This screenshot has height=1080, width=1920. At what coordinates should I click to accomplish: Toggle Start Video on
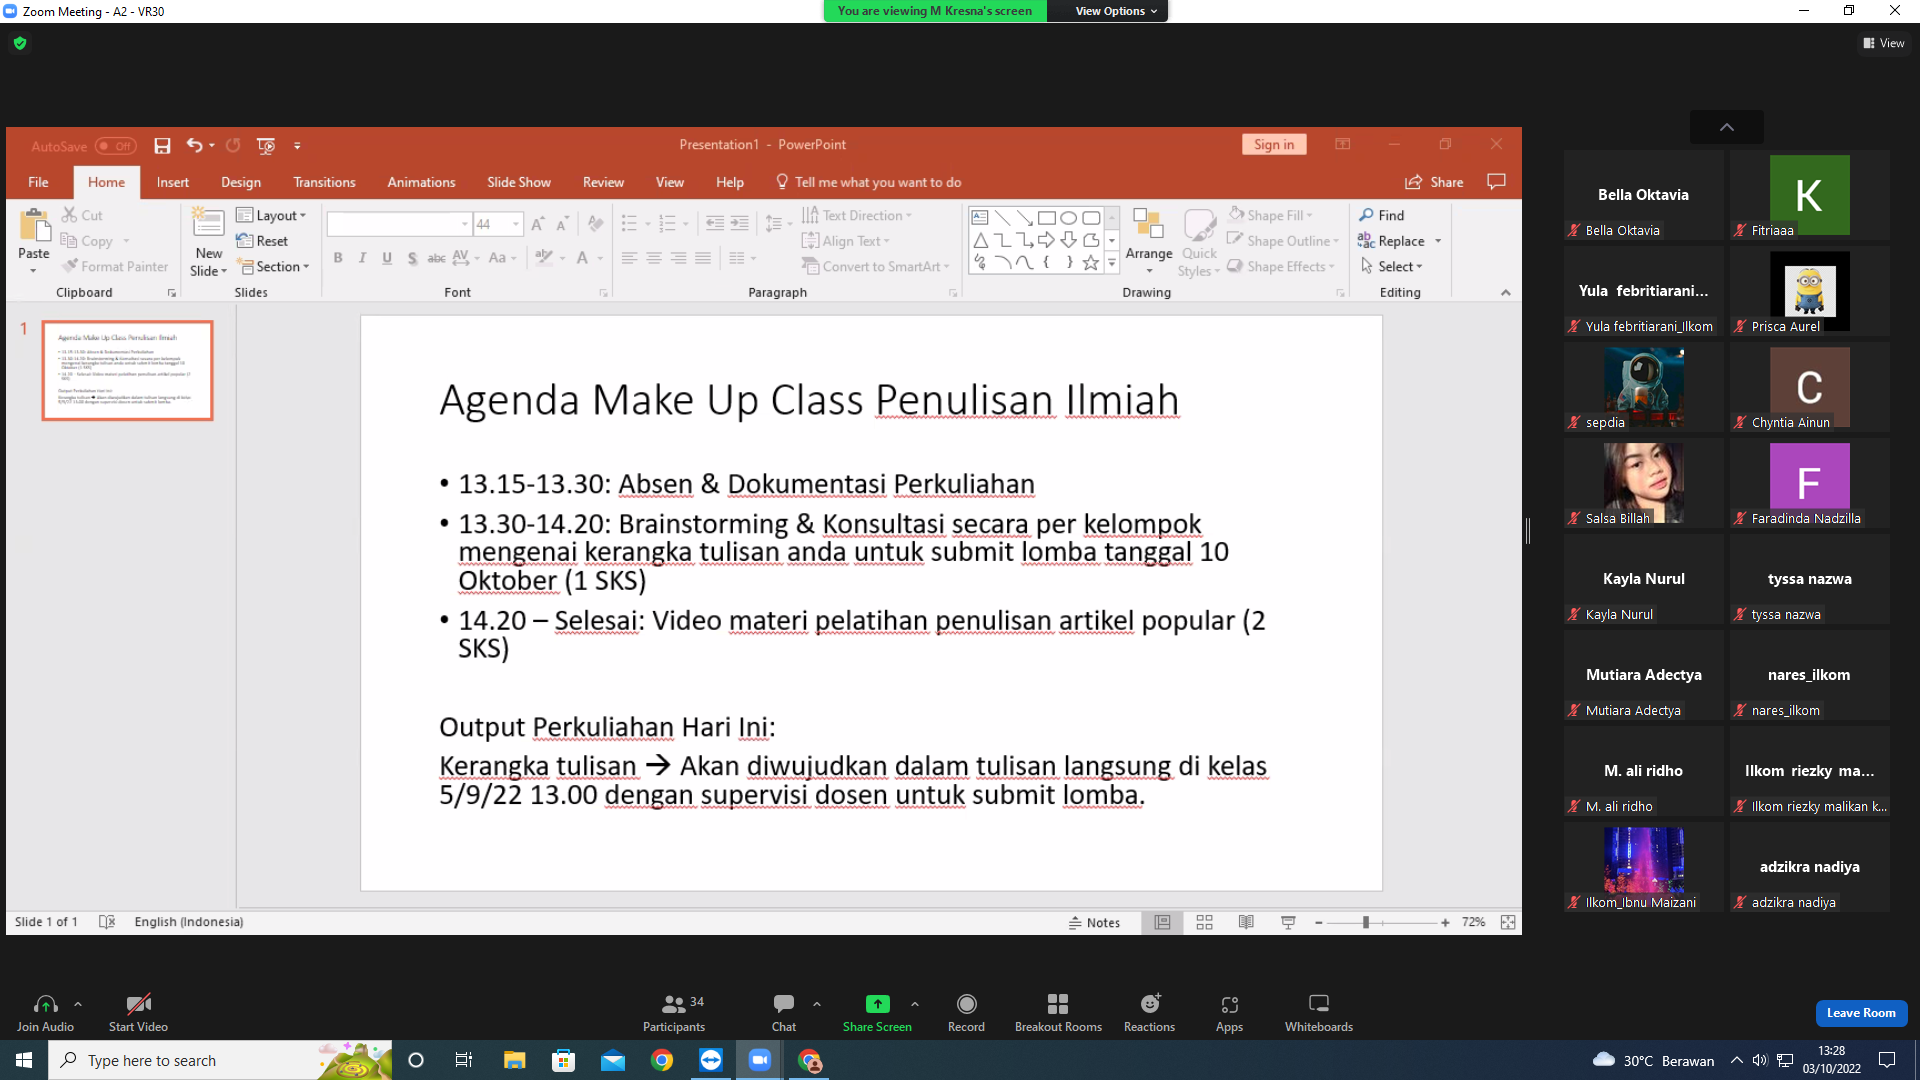pyautogui.click(x=138, y=1012)
